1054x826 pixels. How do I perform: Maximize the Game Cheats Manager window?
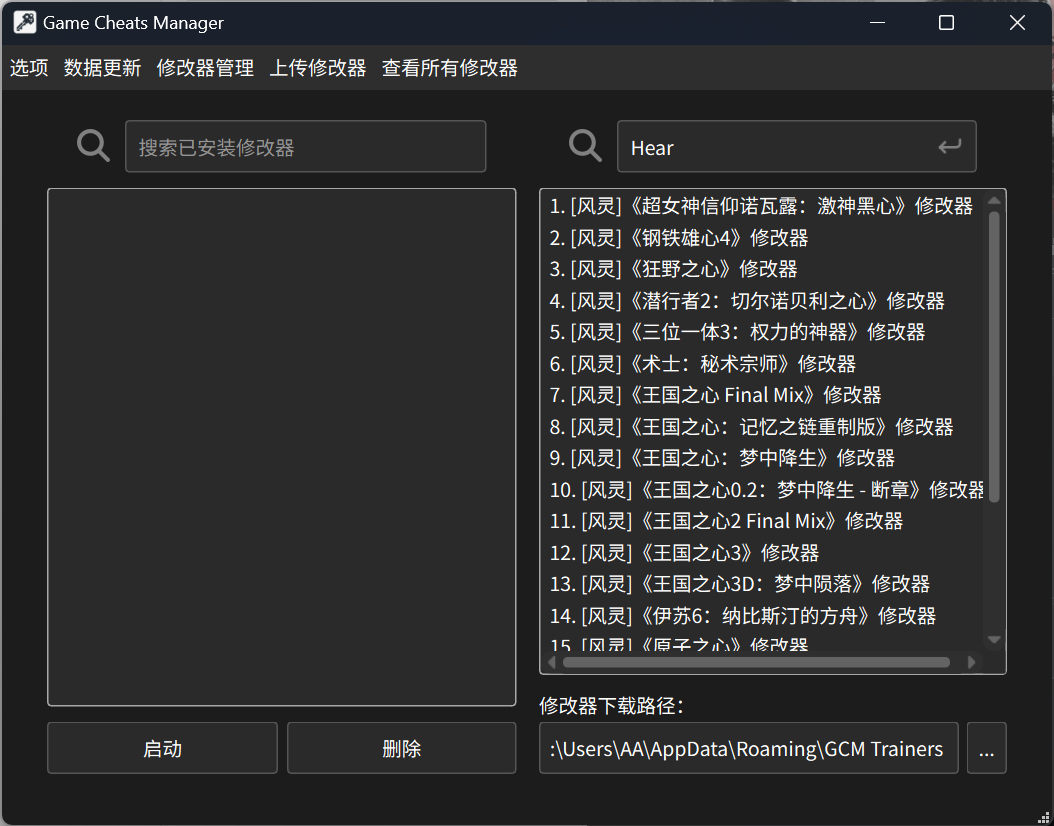pyautogui.click(x=946, y=22)
